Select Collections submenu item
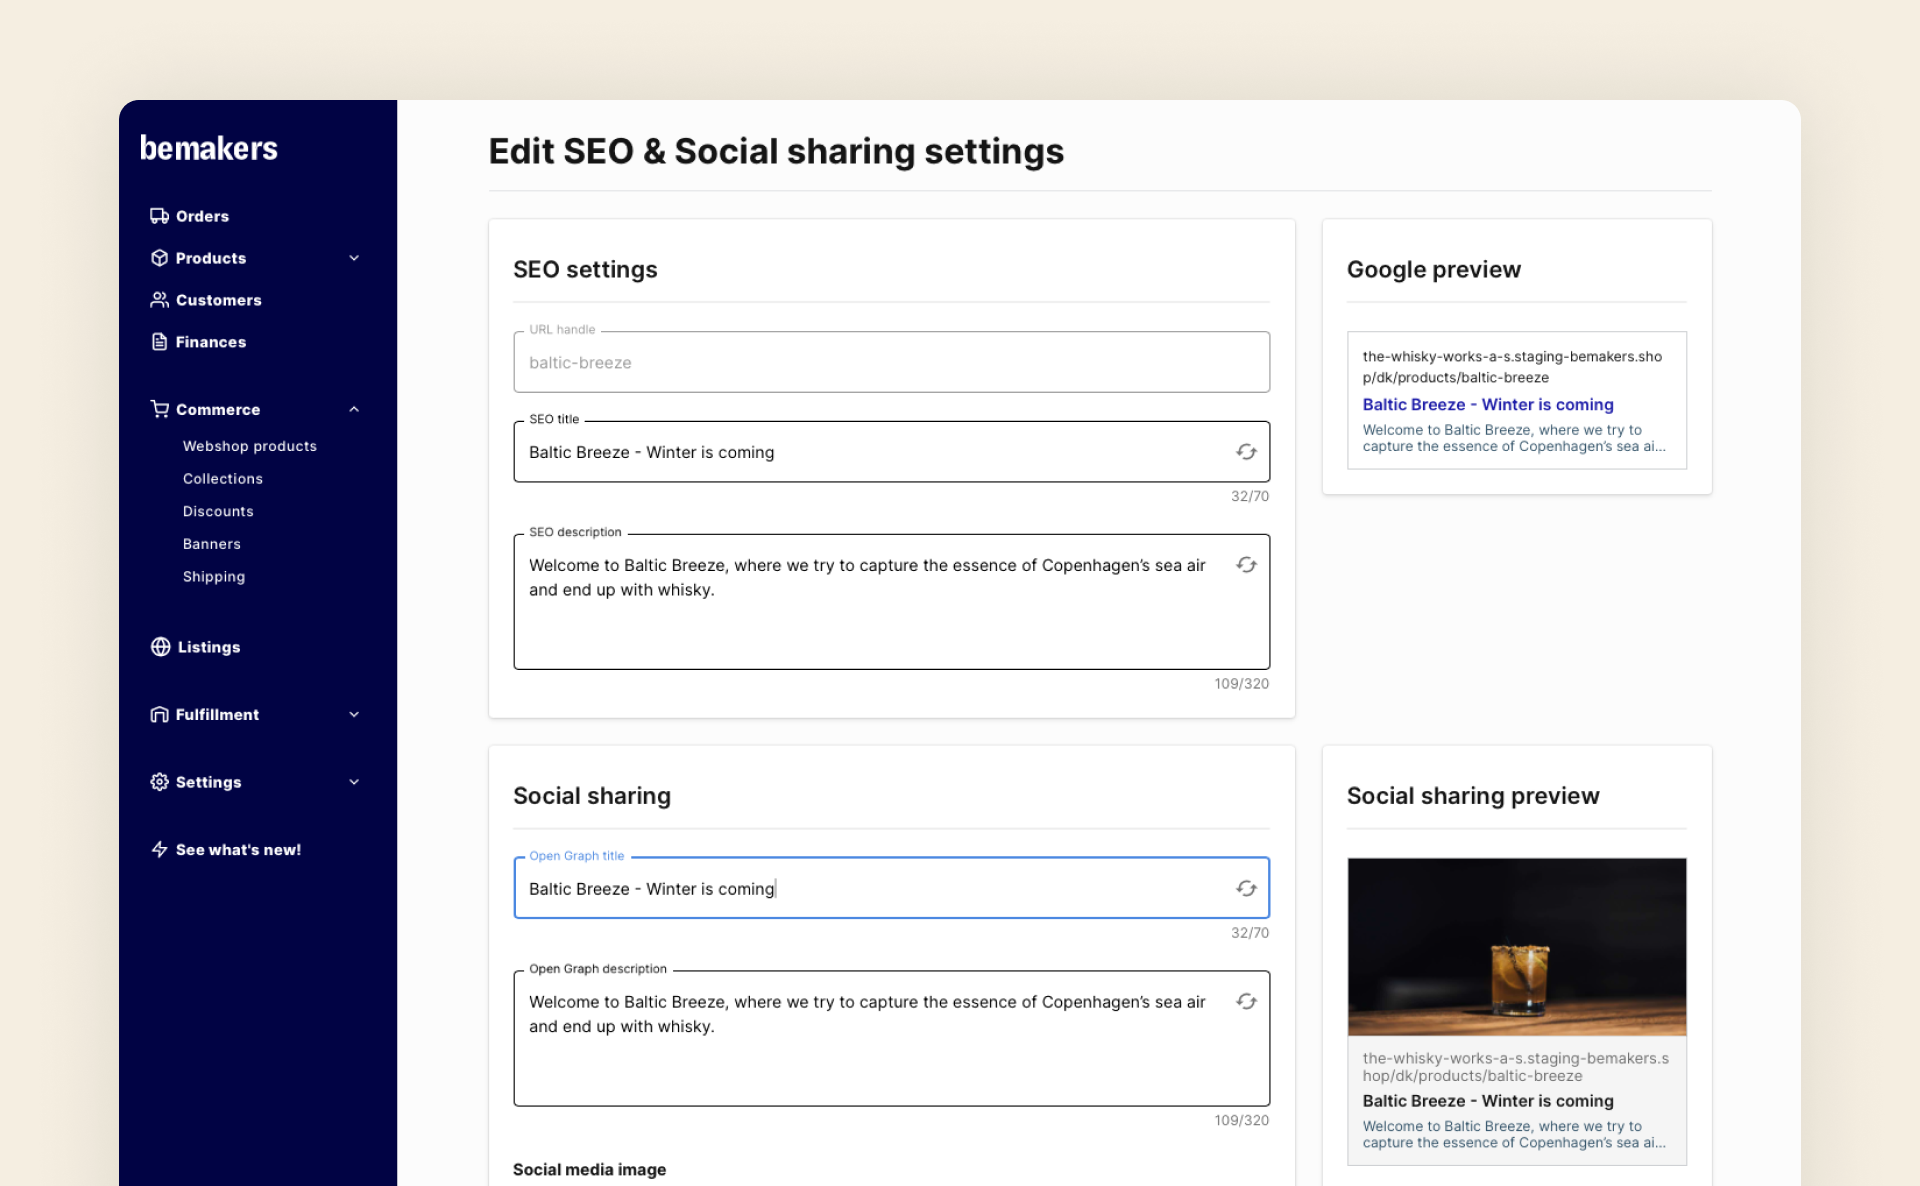Viewport: 1920px width, 1186px height. 223,479
